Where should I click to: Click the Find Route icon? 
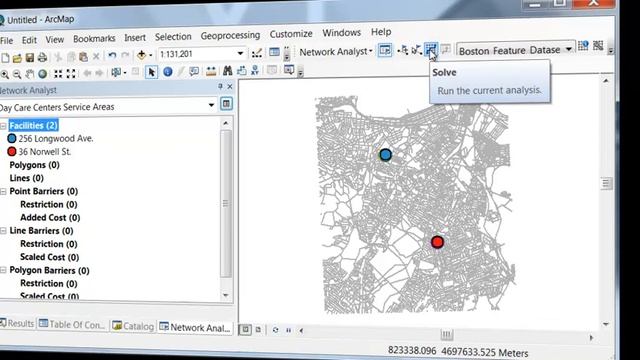click(x=242, y=71)
